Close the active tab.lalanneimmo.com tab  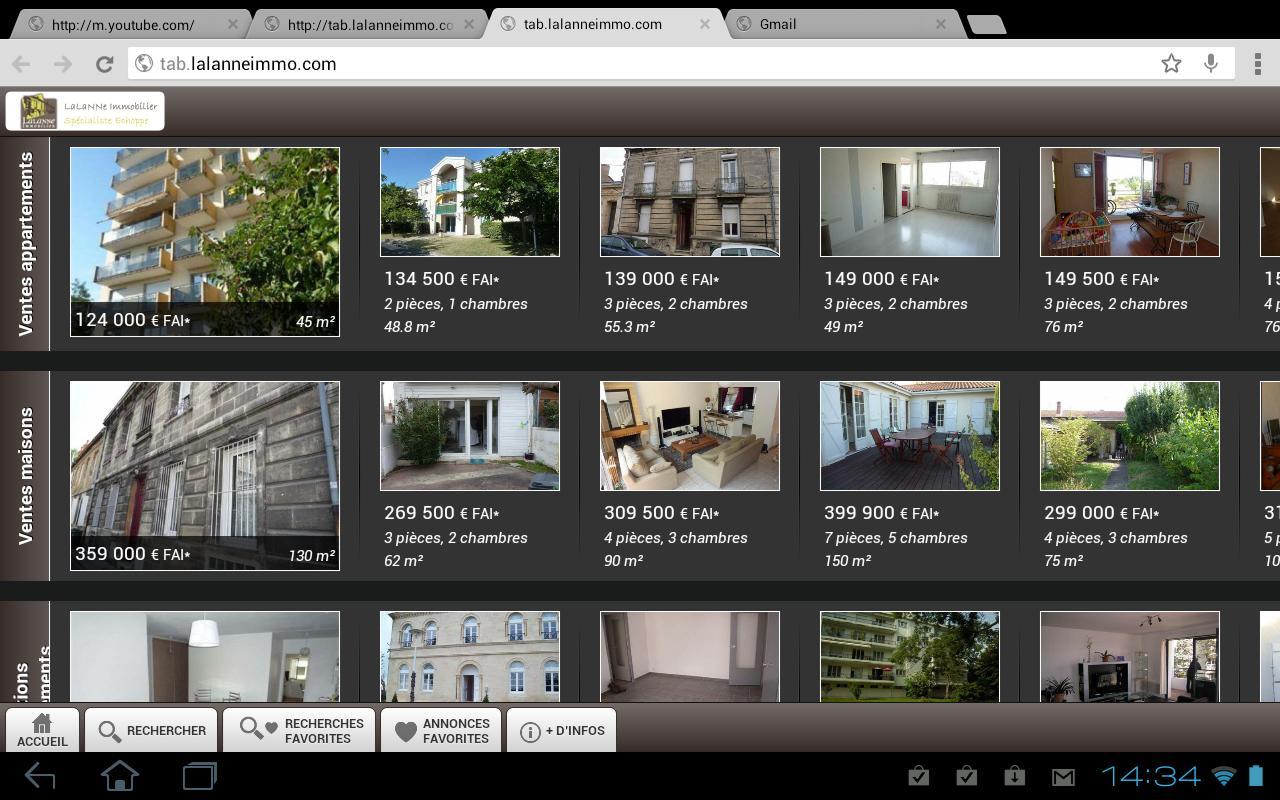tap(705, 24)
